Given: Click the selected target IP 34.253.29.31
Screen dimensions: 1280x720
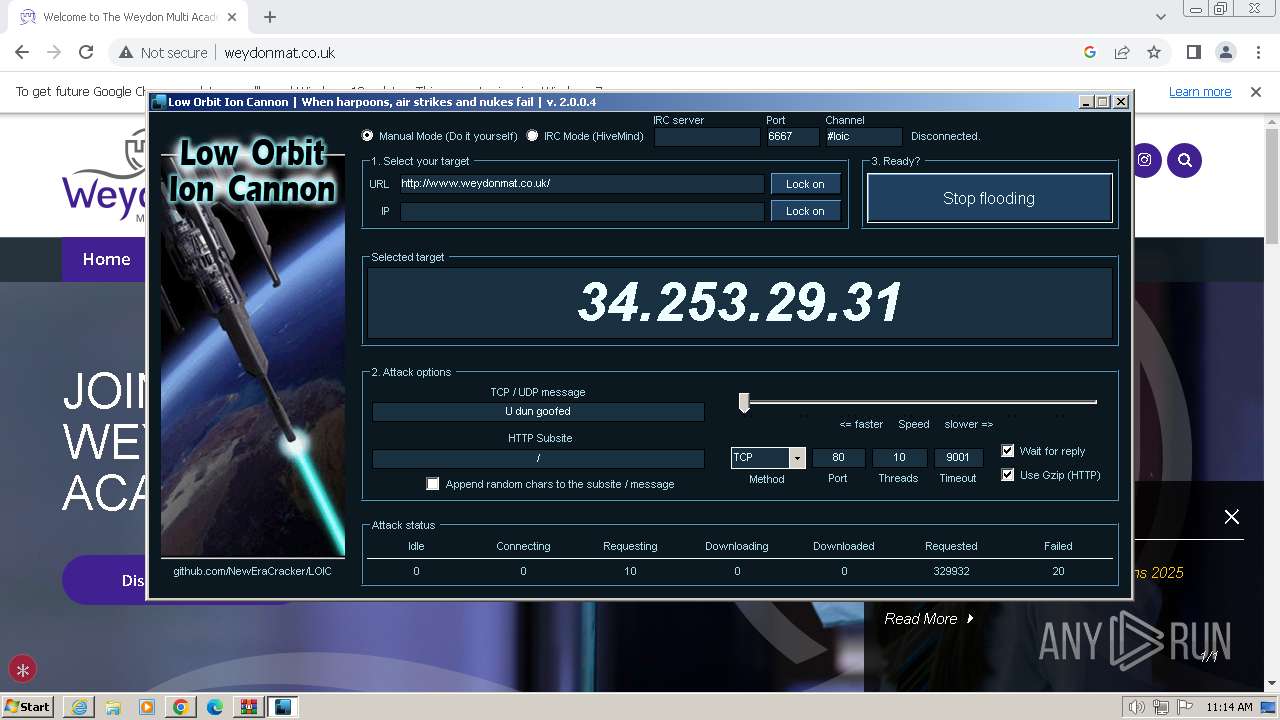Looking at the screenshot, I should click(740, 302).
